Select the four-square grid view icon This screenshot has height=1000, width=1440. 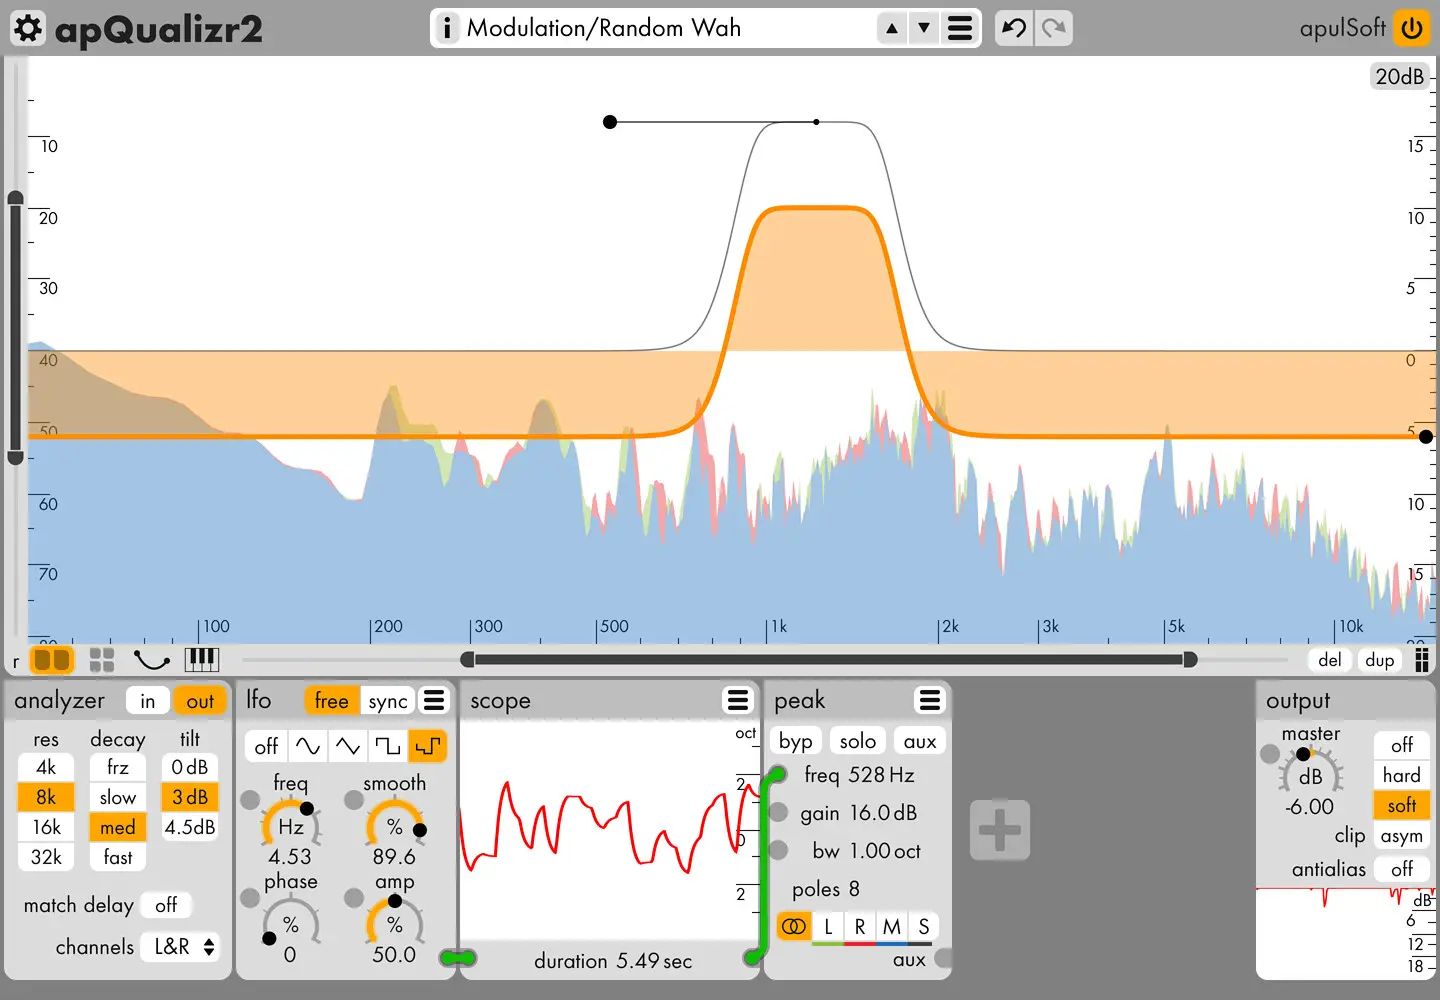click(x=102, y=660)
